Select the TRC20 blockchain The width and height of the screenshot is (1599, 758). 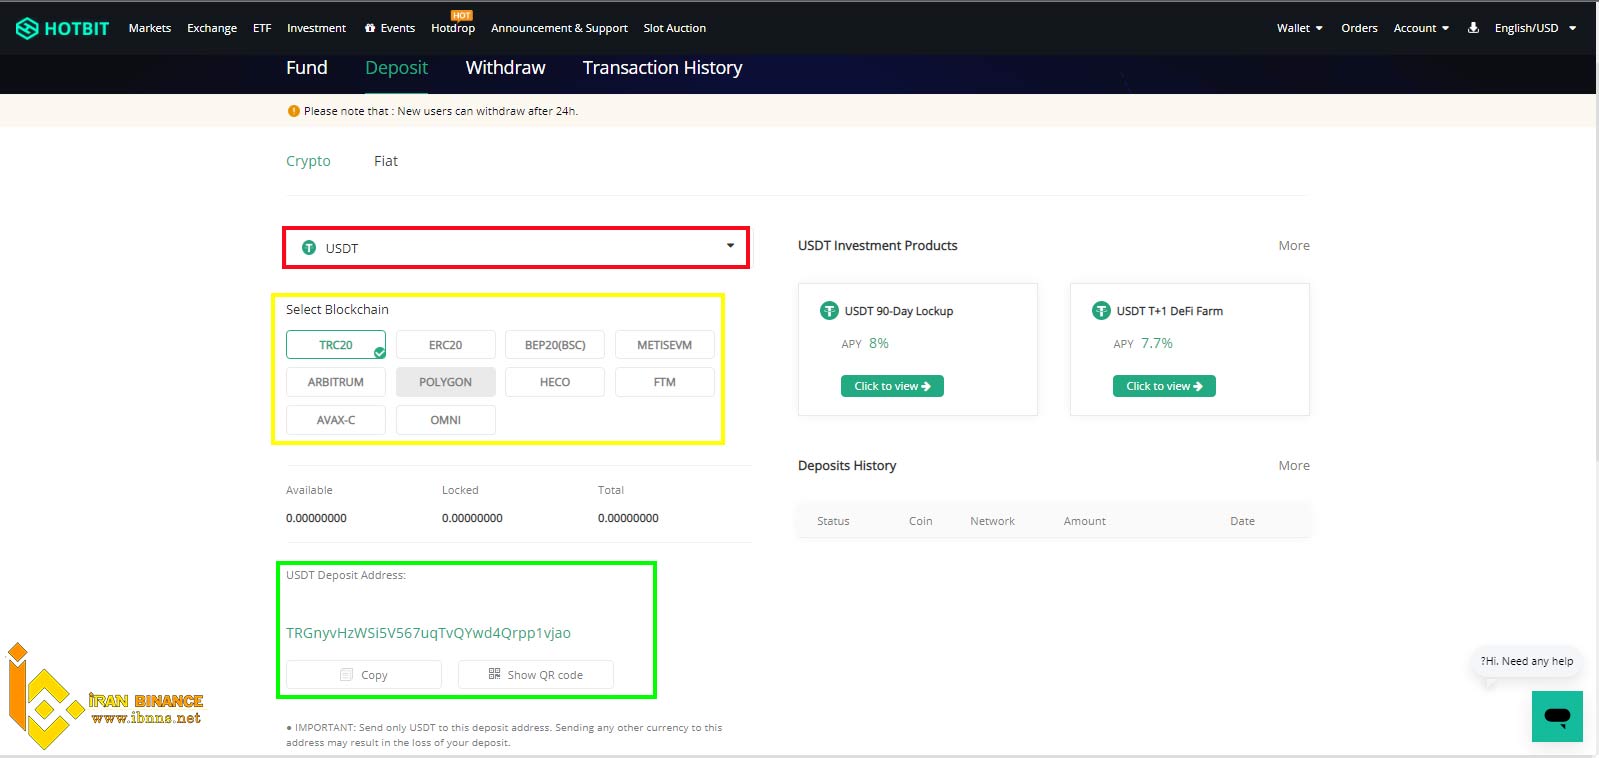(336, 345)
